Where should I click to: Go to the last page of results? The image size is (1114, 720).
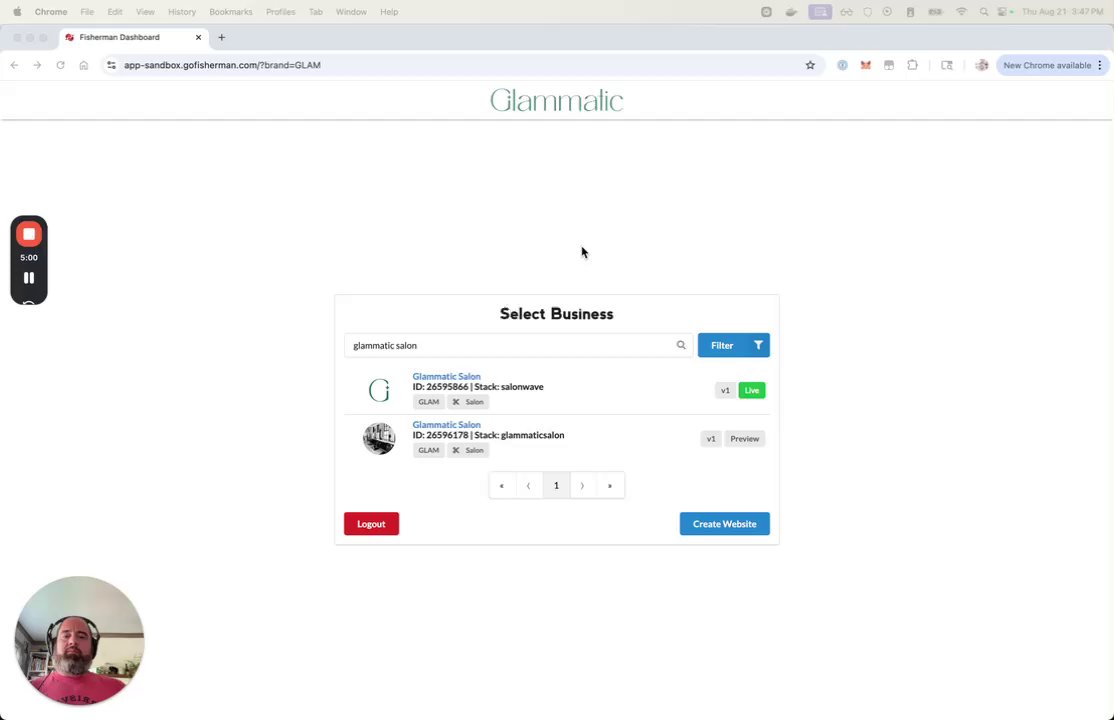point(610,485)
